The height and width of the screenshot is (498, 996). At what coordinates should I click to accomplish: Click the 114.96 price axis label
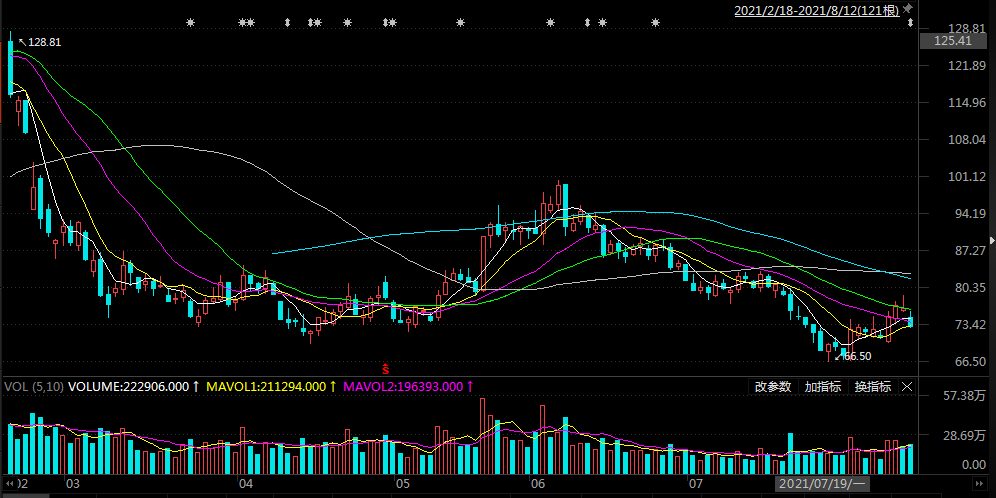tap(967, 103)
